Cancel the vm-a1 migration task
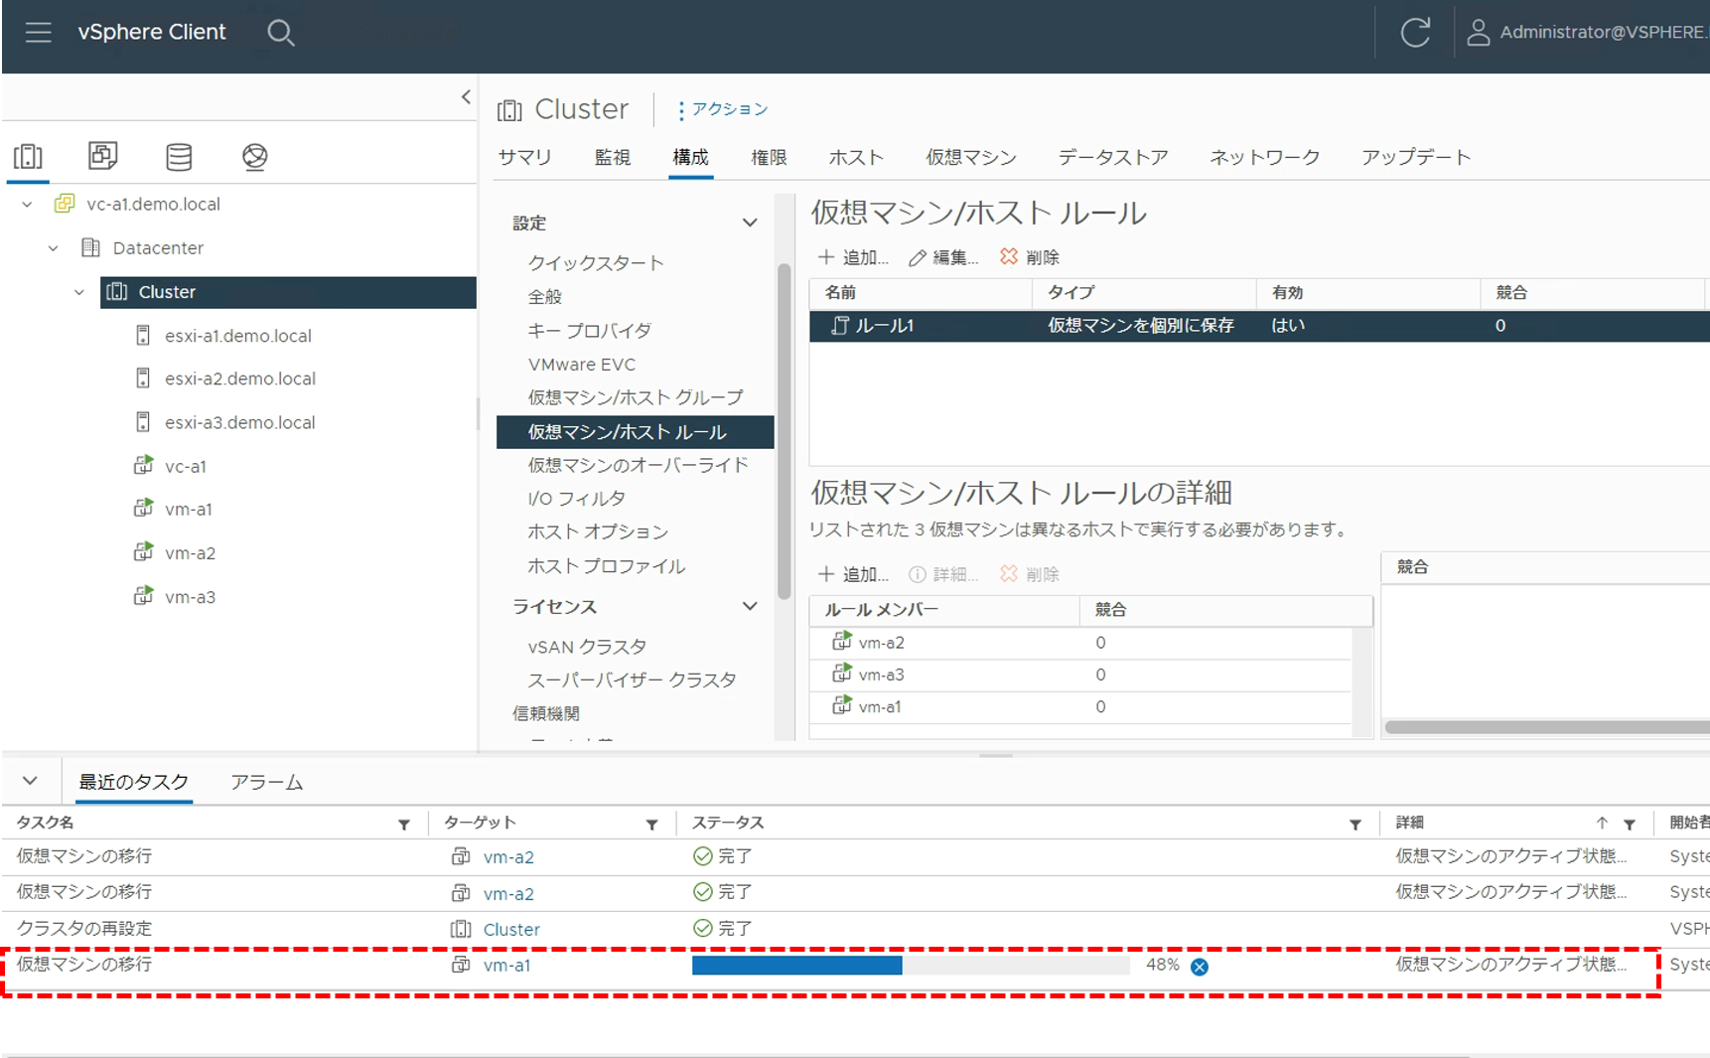1710x1058 pixels. coord(1199,966)
